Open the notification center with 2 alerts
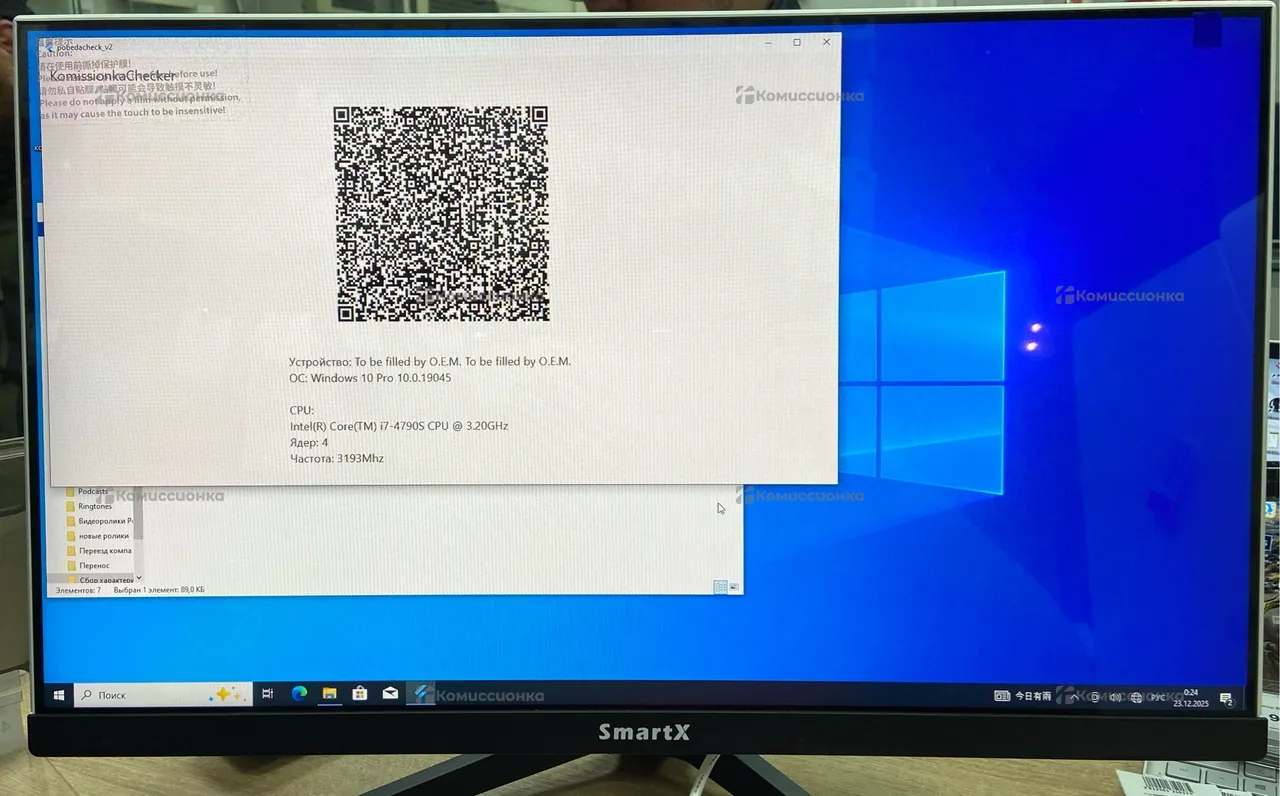 click(1226, 699)
